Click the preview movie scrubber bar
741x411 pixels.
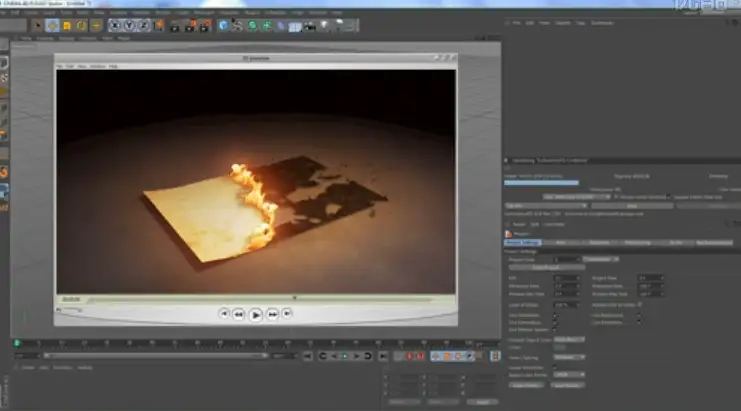coord(260,300)
